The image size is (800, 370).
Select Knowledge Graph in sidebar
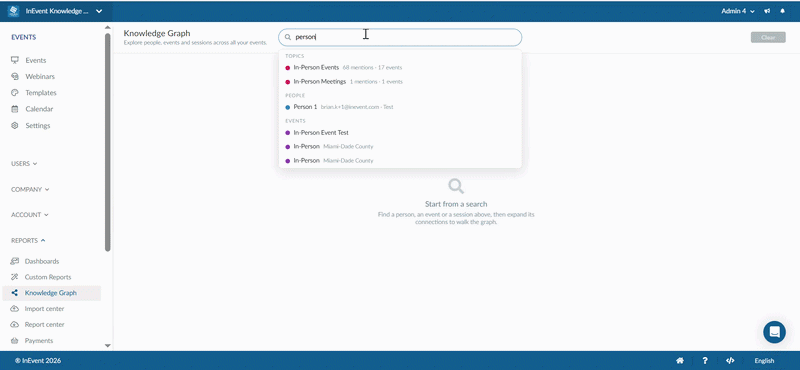click(x=51, y=293)
